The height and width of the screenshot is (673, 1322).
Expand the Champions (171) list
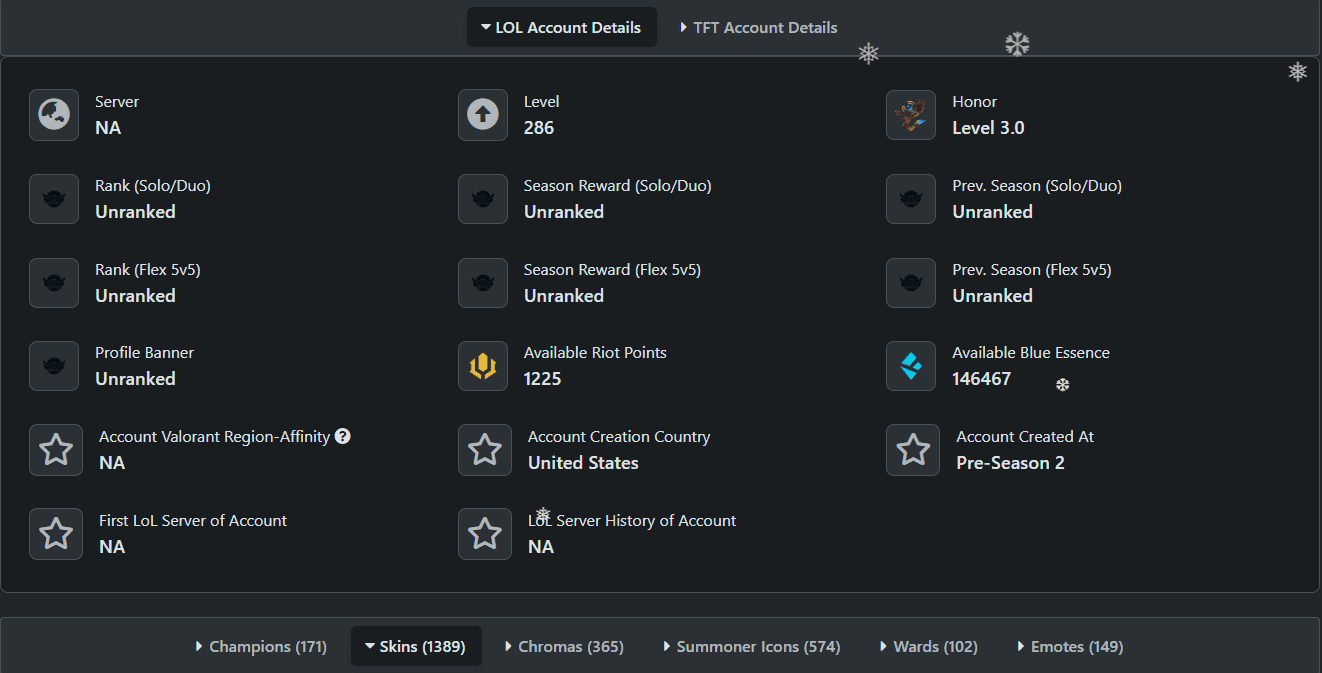point(261,647)
